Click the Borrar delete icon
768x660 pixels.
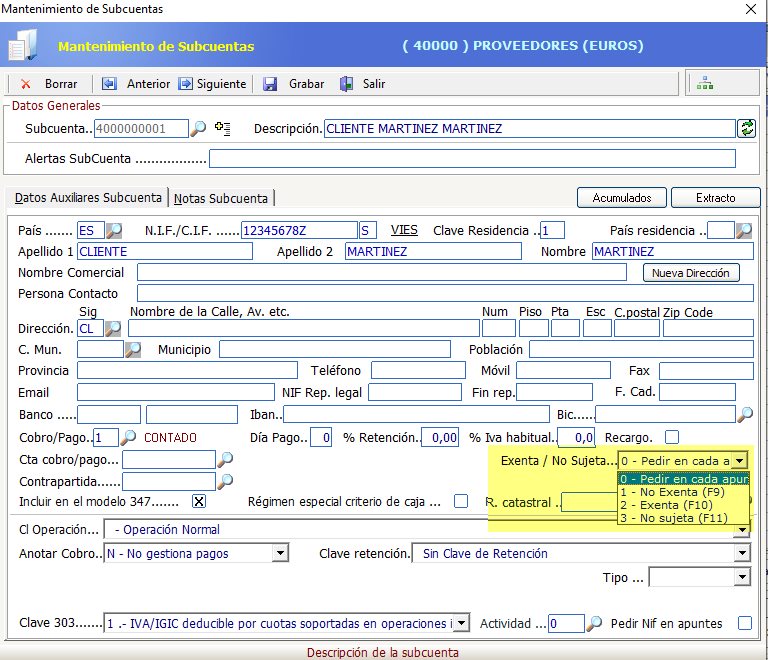[25, 84]
